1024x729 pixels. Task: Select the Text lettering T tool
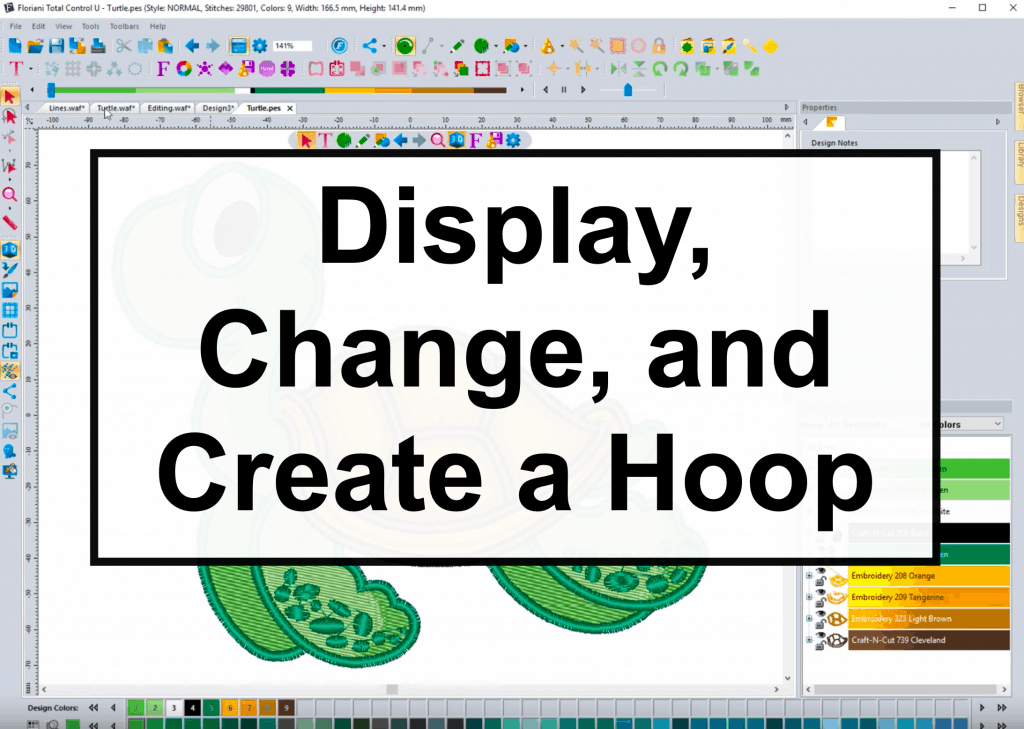point(17,68)
